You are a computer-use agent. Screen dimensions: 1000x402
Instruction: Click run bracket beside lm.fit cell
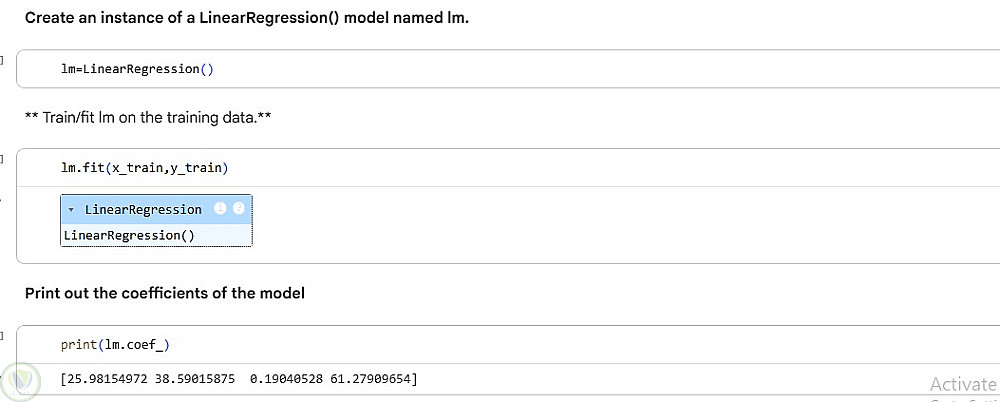[3, 158]
